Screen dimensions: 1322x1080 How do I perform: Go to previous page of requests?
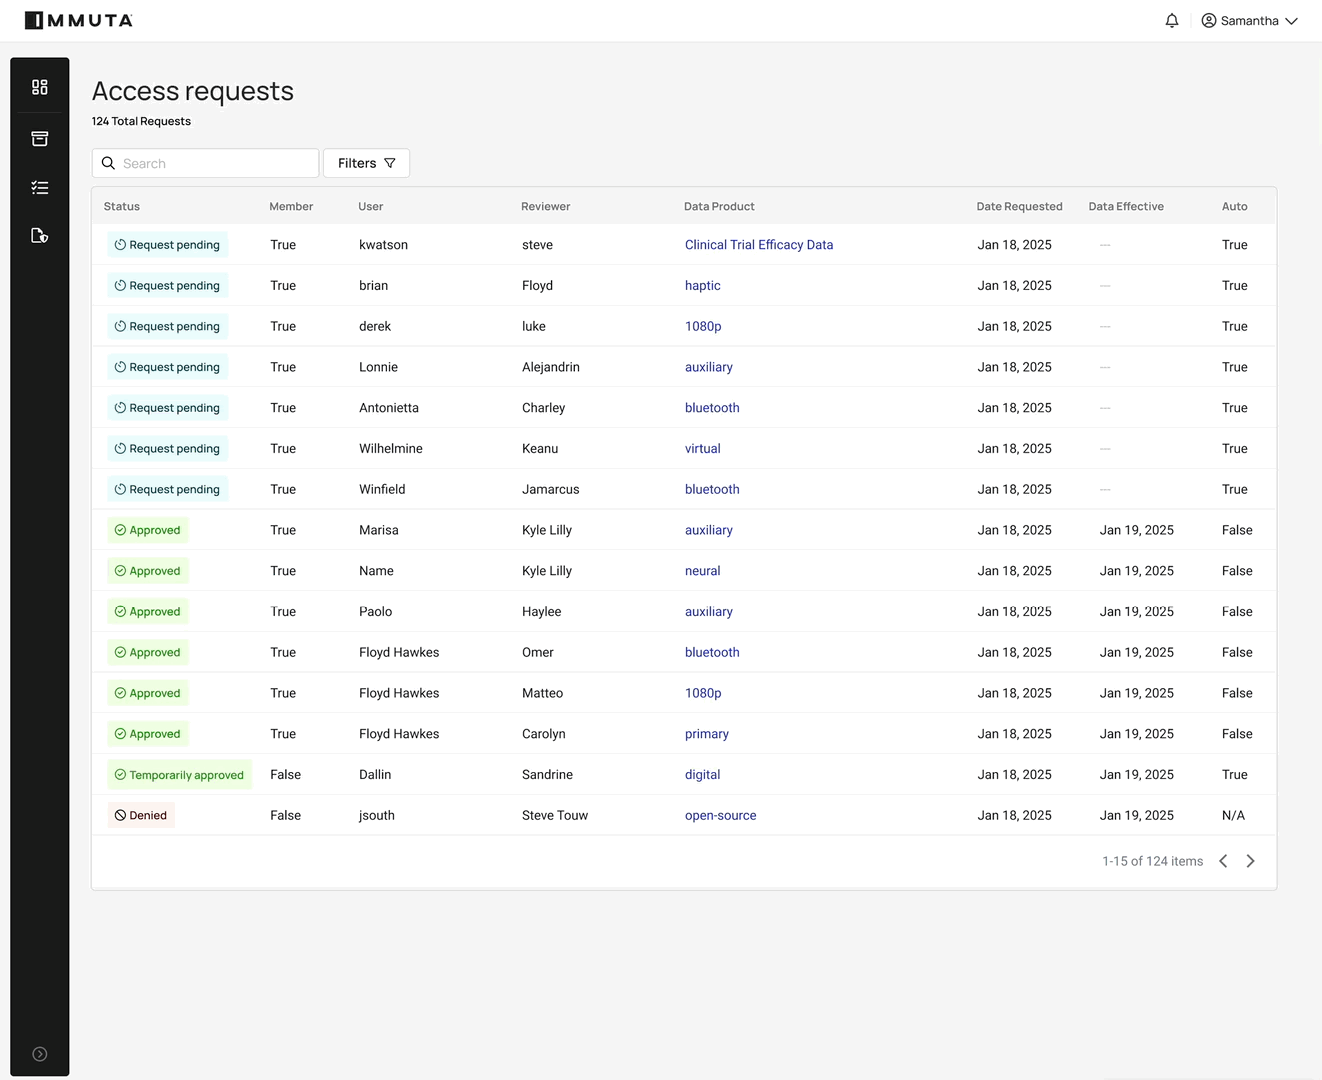click(x=1223, y=861)
